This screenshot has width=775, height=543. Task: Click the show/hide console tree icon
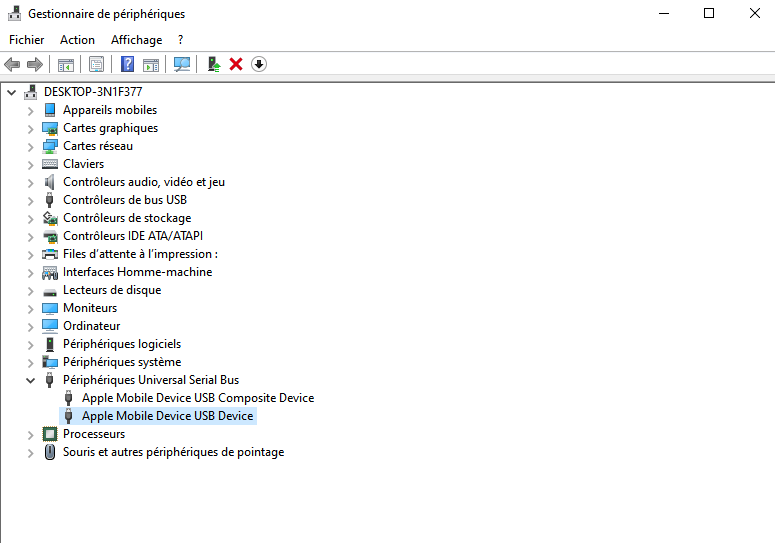65,64
